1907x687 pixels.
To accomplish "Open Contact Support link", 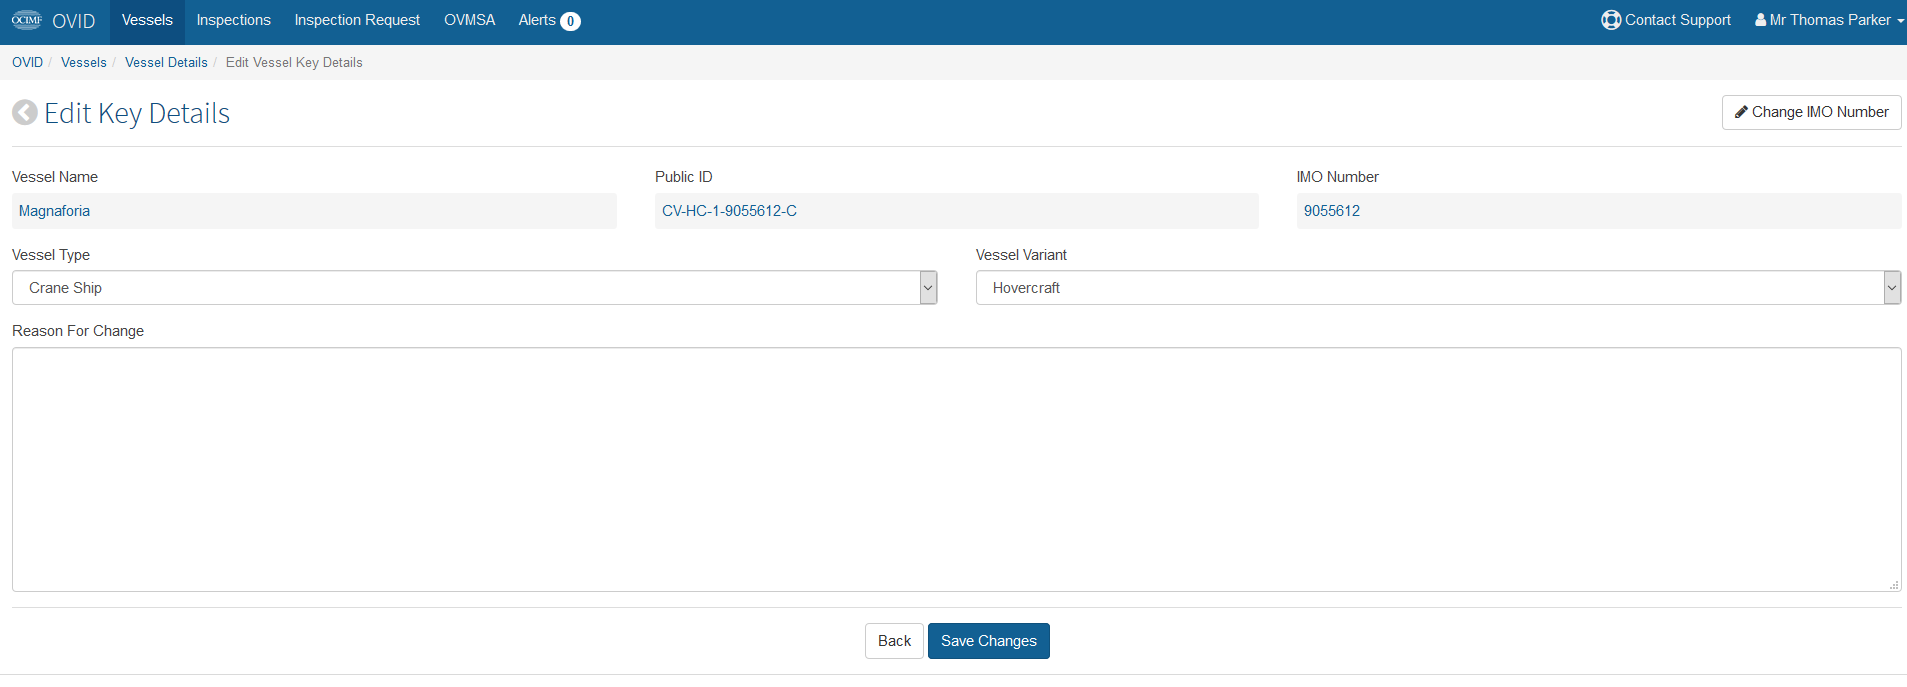I will click(1666, 20).
